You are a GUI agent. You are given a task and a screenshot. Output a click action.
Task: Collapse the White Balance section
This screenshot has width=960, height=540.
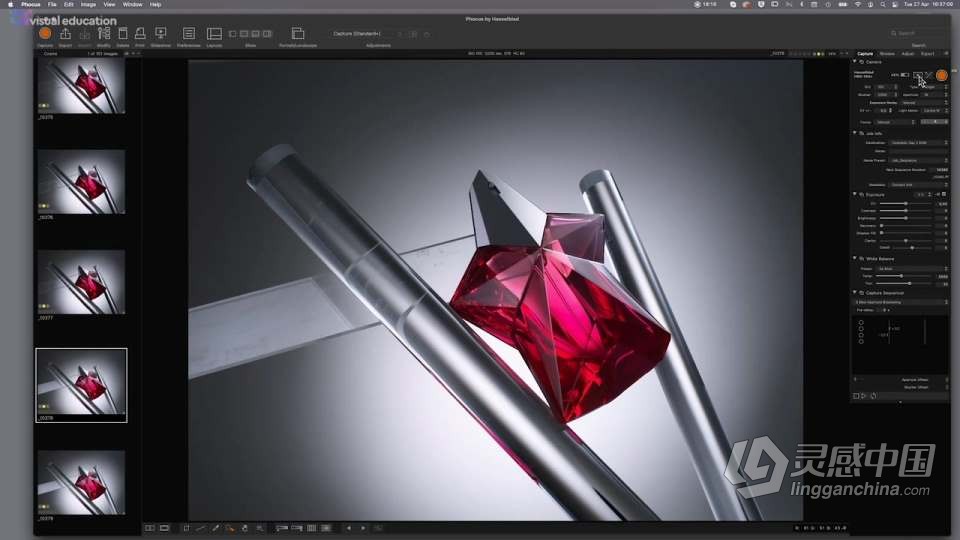click(855, 258)
